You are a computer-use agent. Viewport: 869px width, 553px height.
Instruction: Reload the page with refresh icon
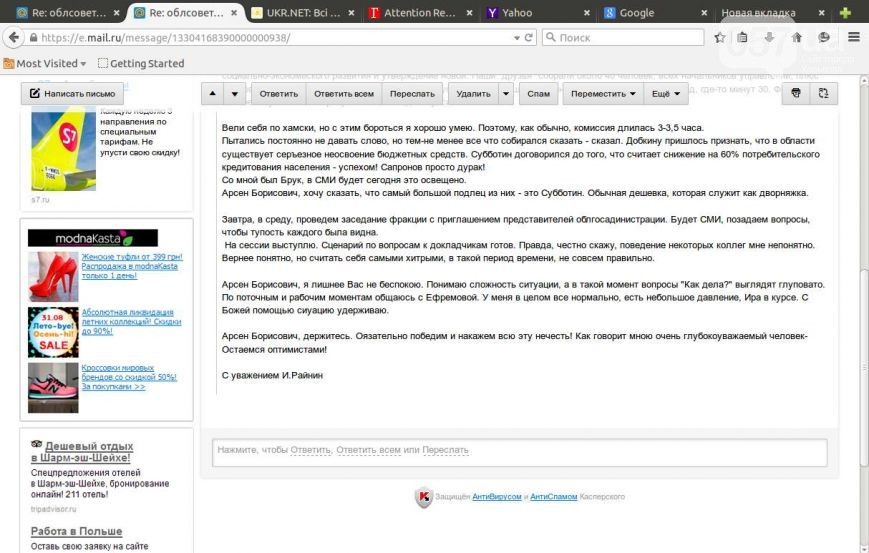pos(529,37)
